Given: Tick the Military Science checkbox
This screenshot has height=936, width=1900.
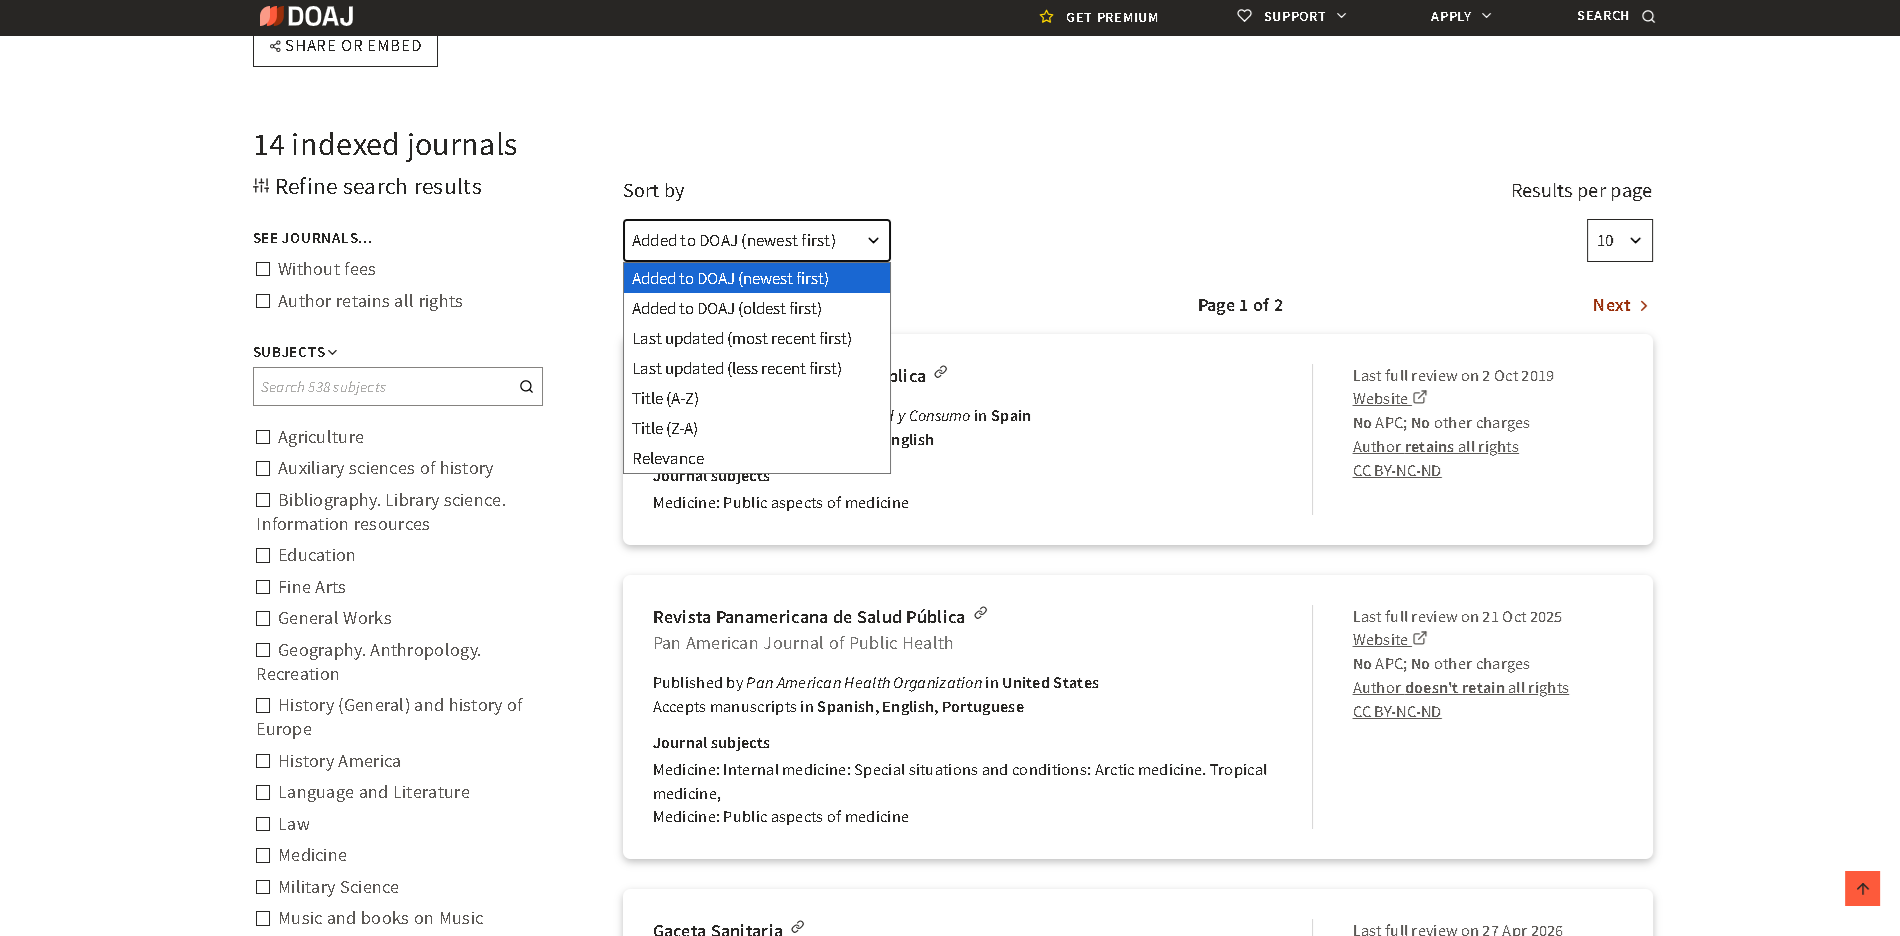Looking at the screenshot, I should point(263,887).
